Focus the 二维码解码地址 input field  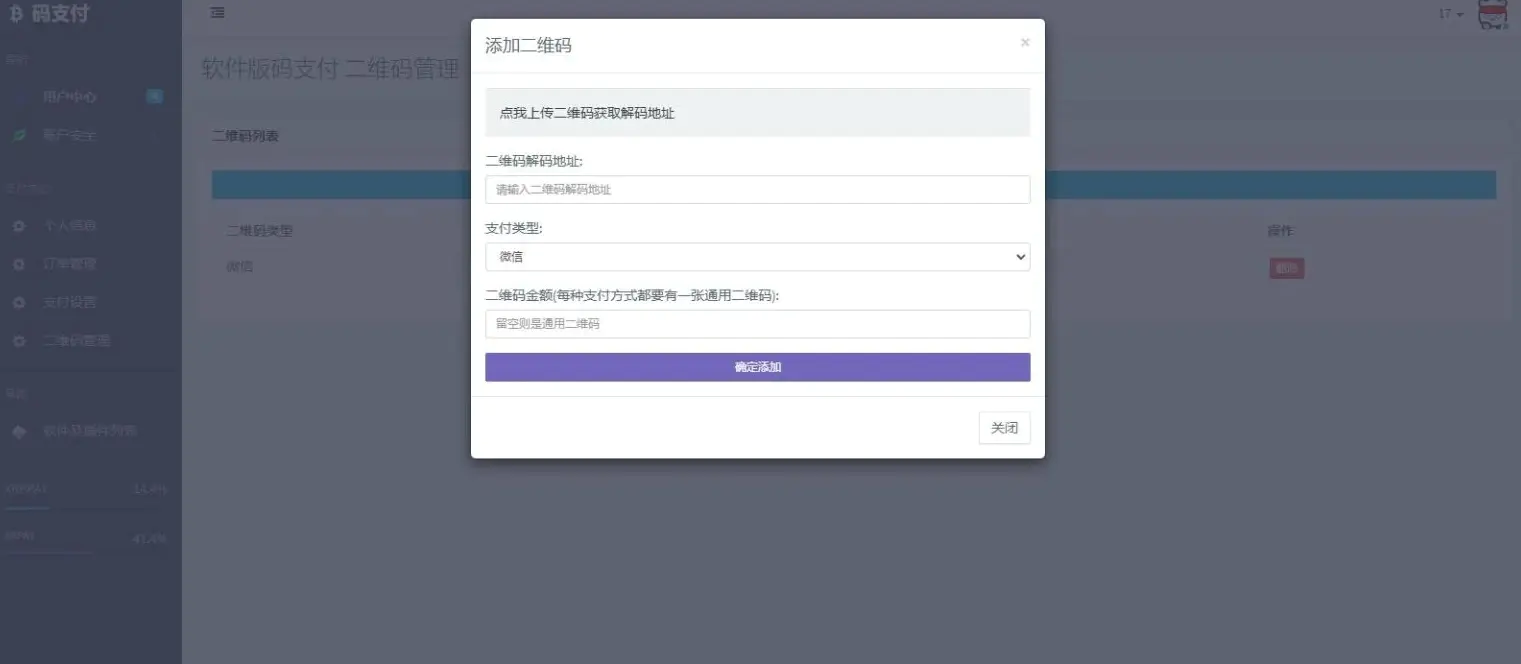757,189
